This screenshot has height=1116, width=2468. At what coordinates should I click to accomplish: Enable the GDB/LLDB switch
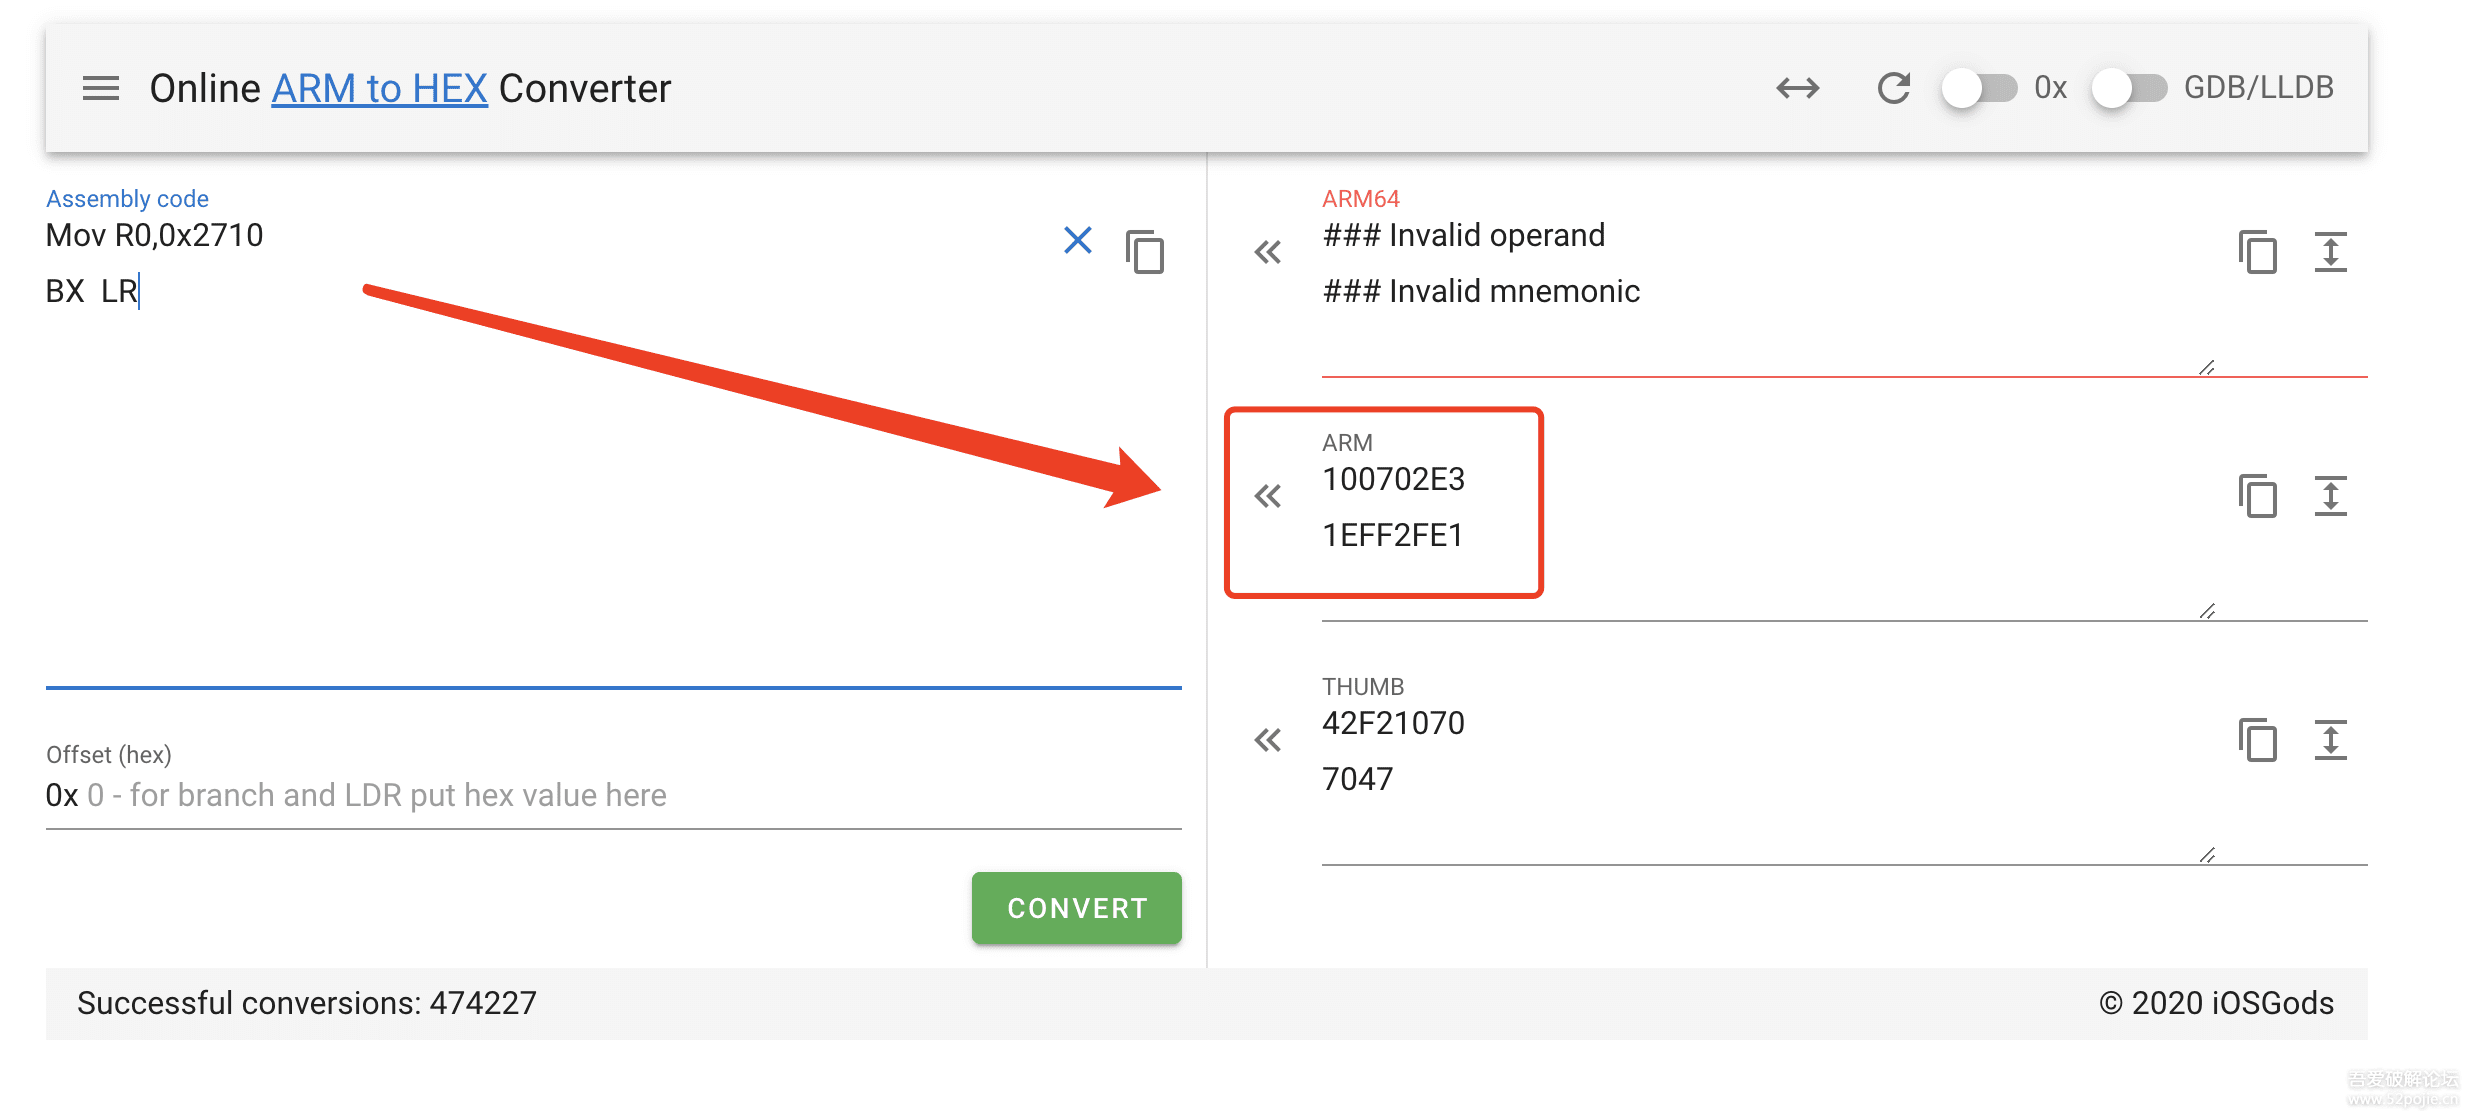coord(2129,89)
